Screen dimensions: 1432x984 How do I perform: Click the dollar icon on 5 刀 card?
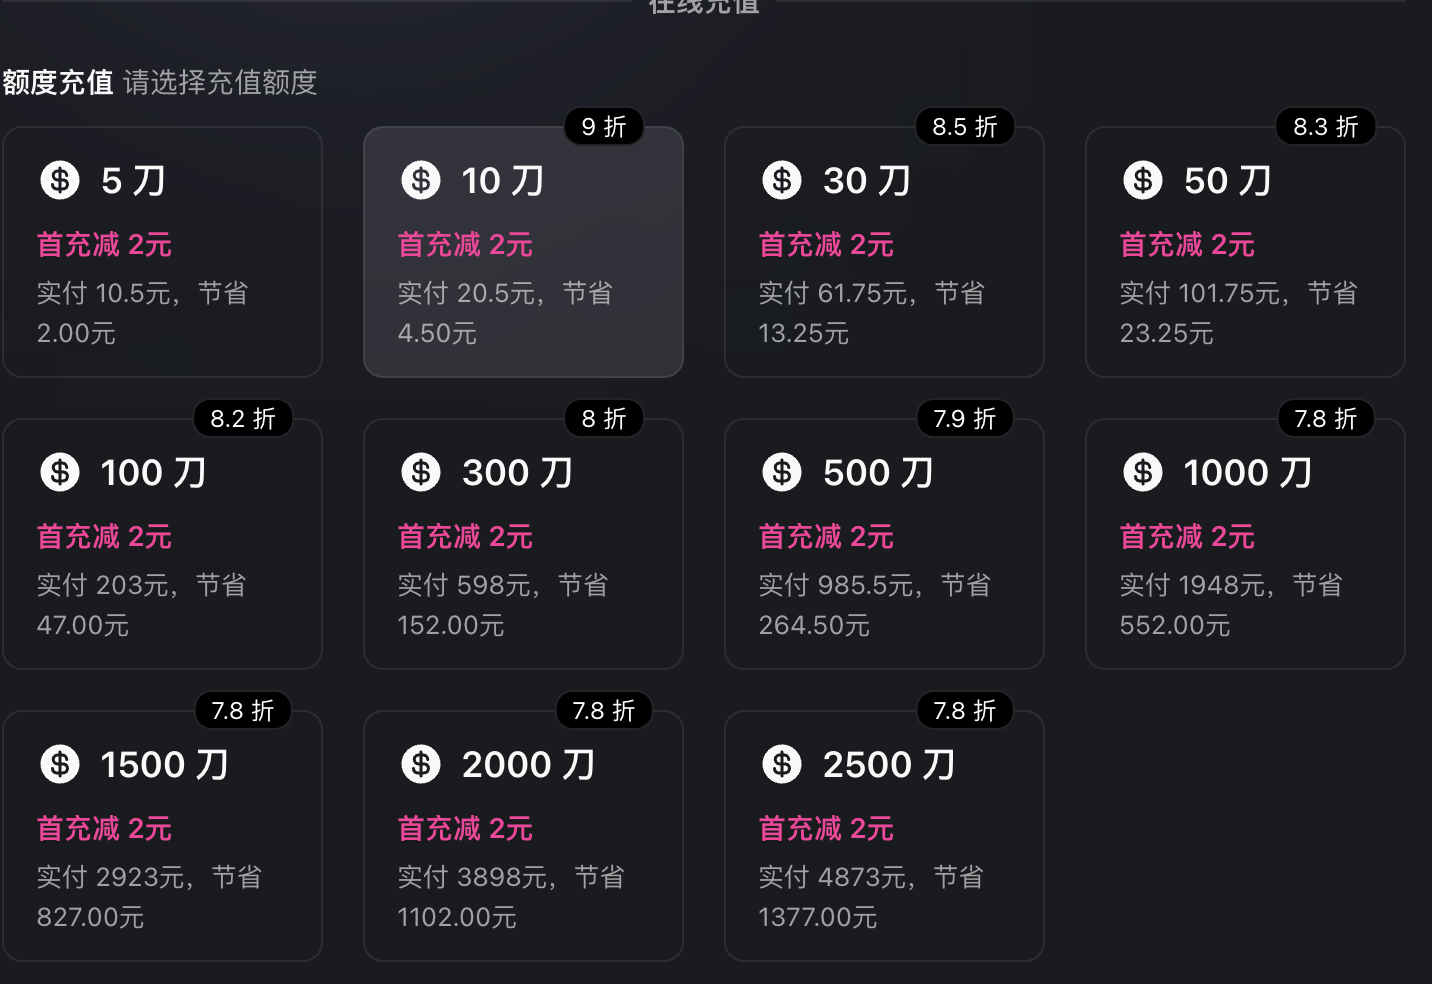click(60, 181)
